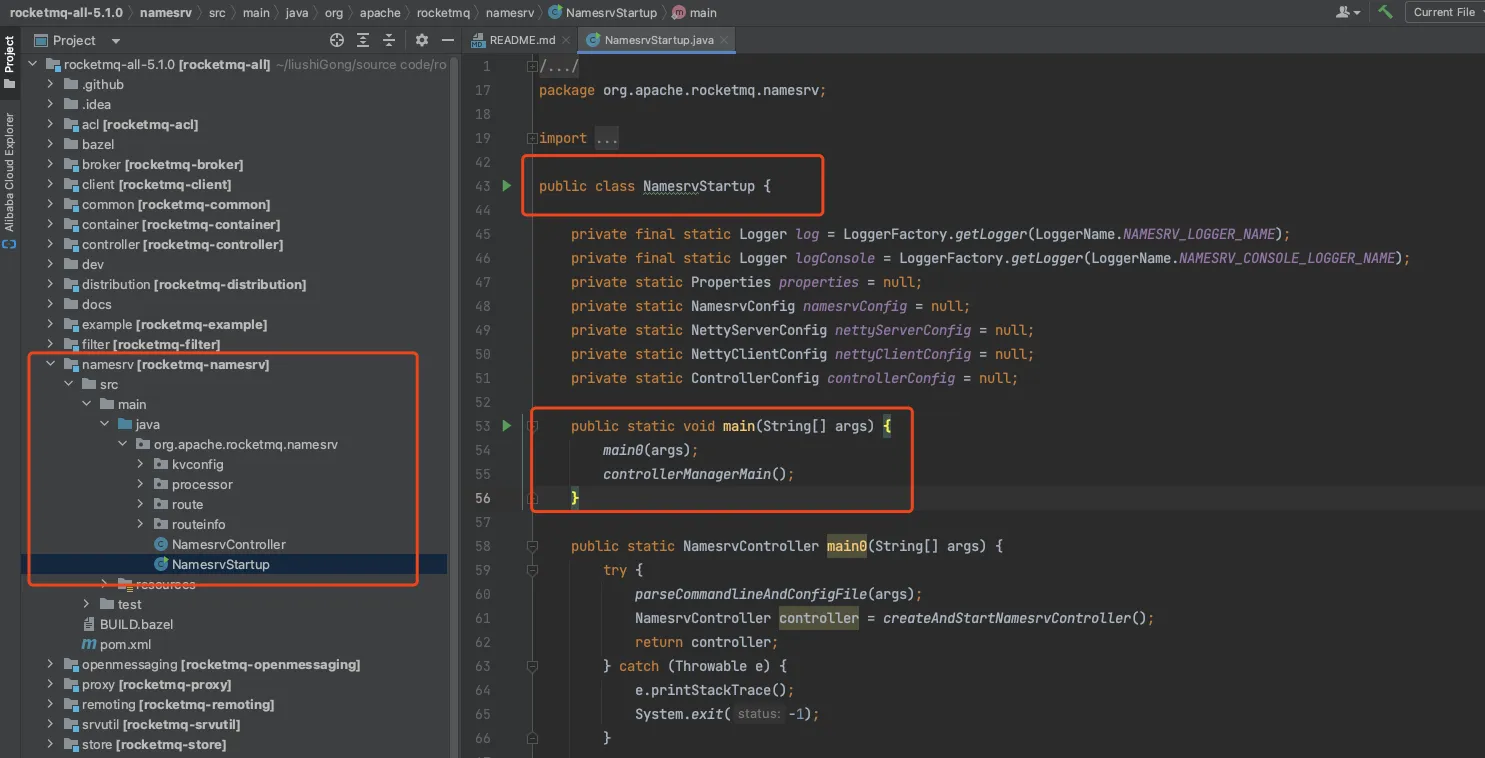Toggle code fold marker at main method line 53

pyautogui.click(x=532, y=426)
